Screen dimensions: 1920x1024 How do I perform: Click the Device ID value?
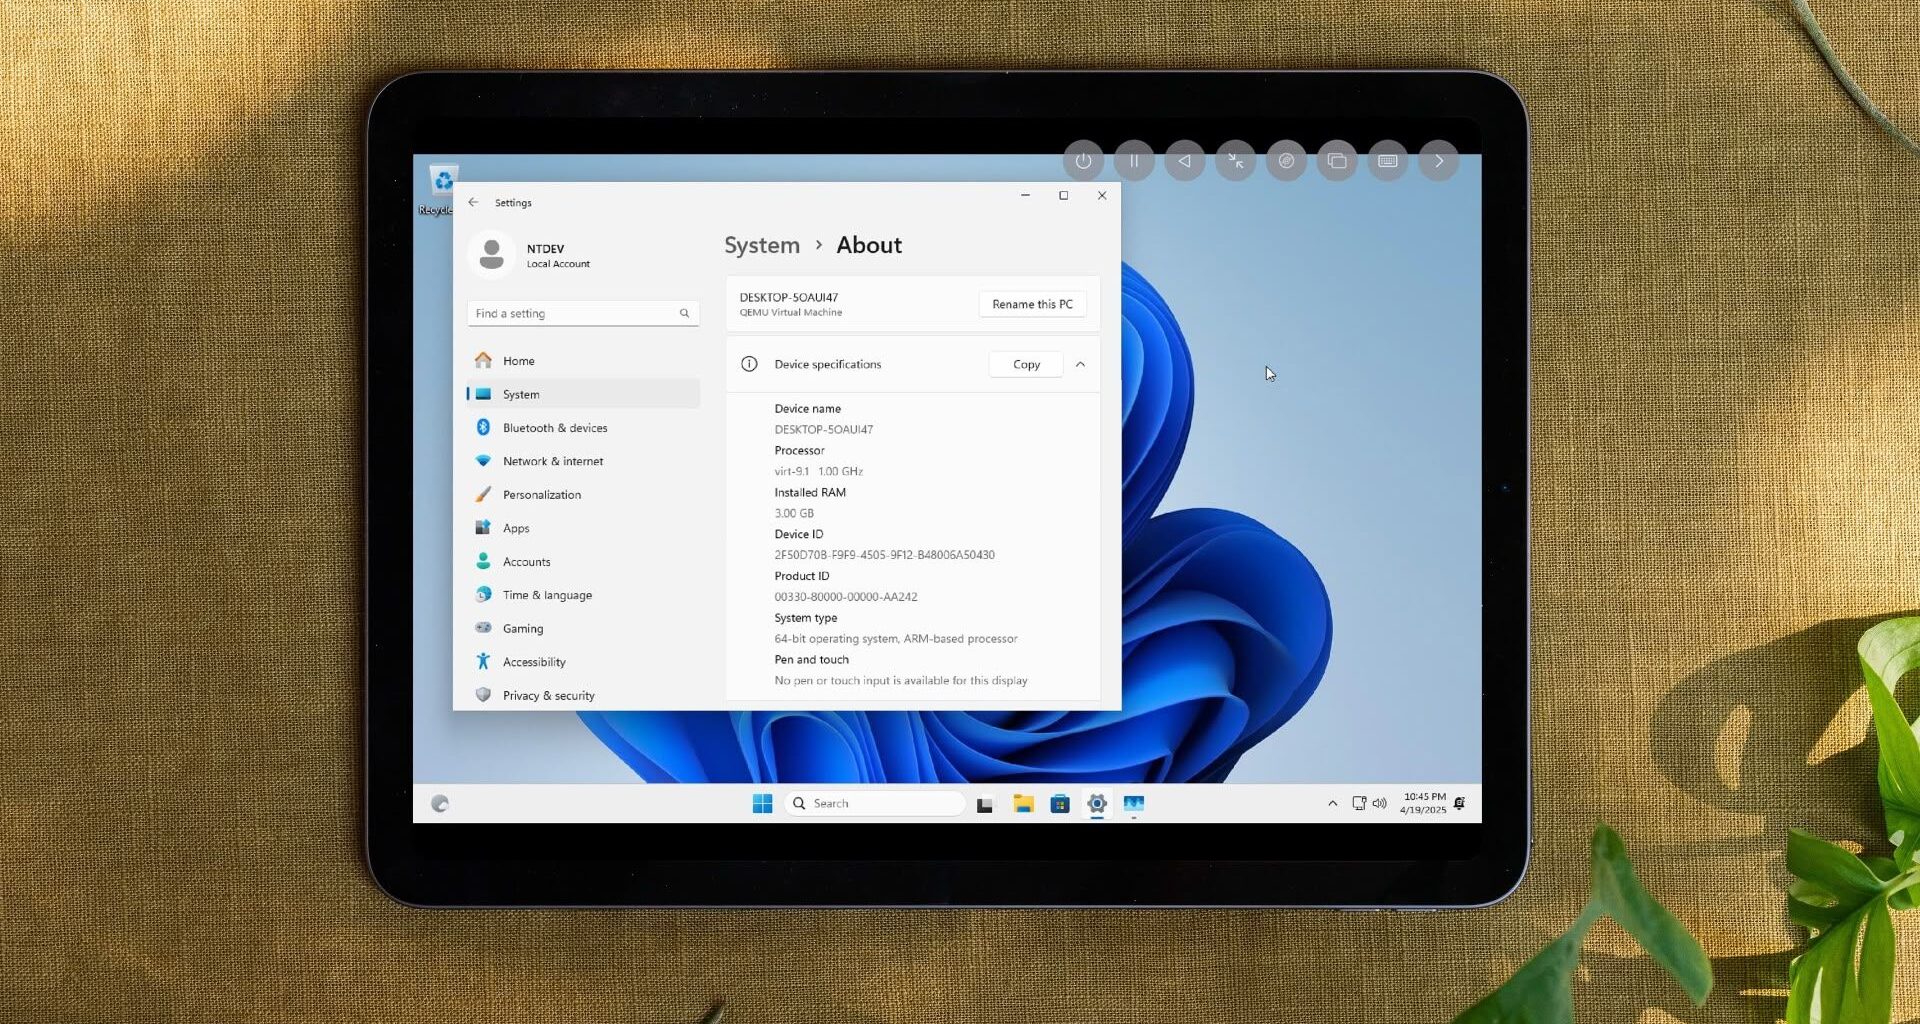[884, 555]
